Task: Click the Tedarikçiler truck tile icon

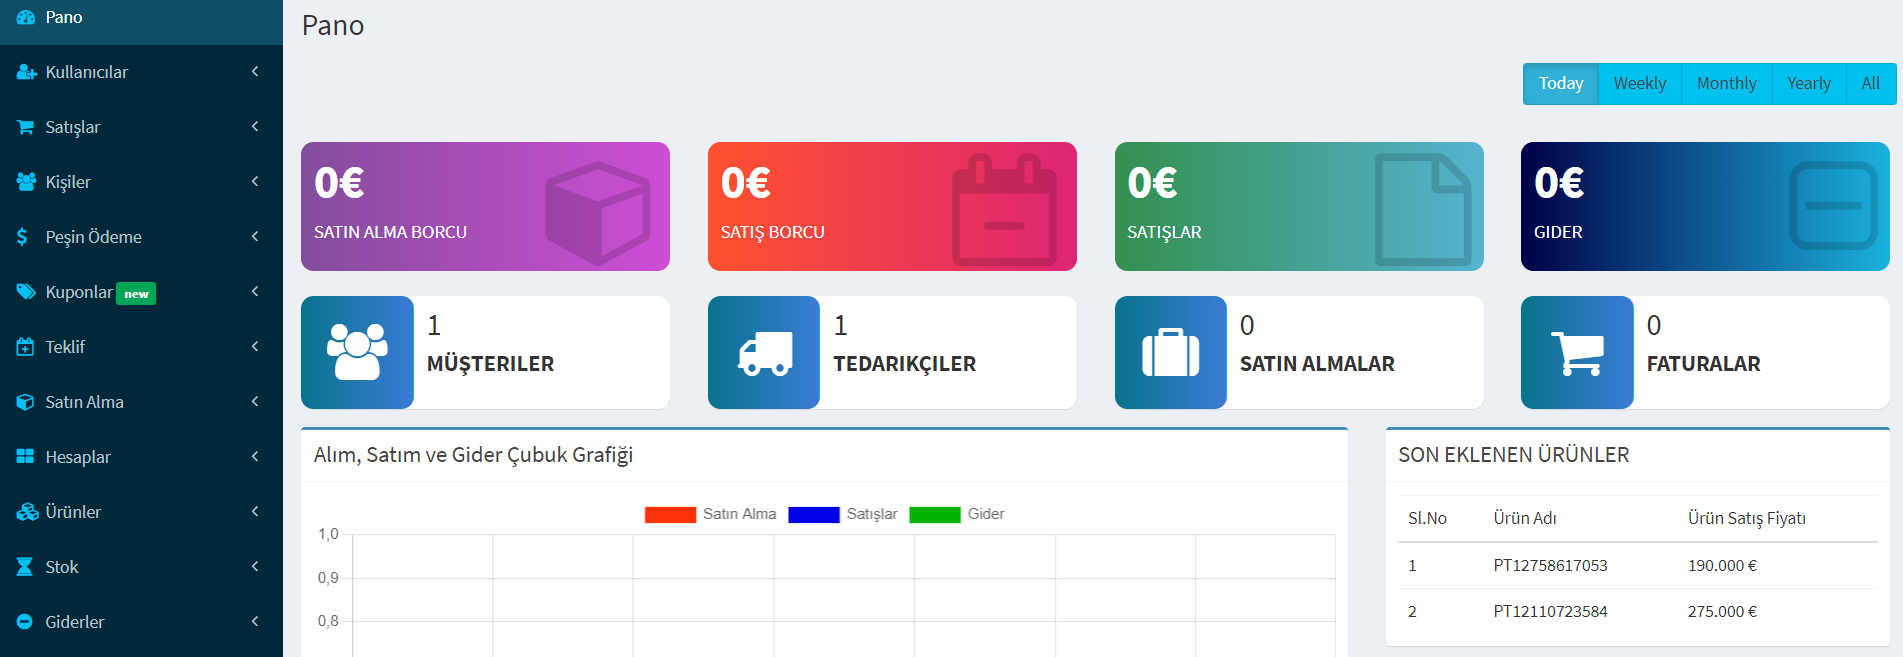Action: (764, 352)
